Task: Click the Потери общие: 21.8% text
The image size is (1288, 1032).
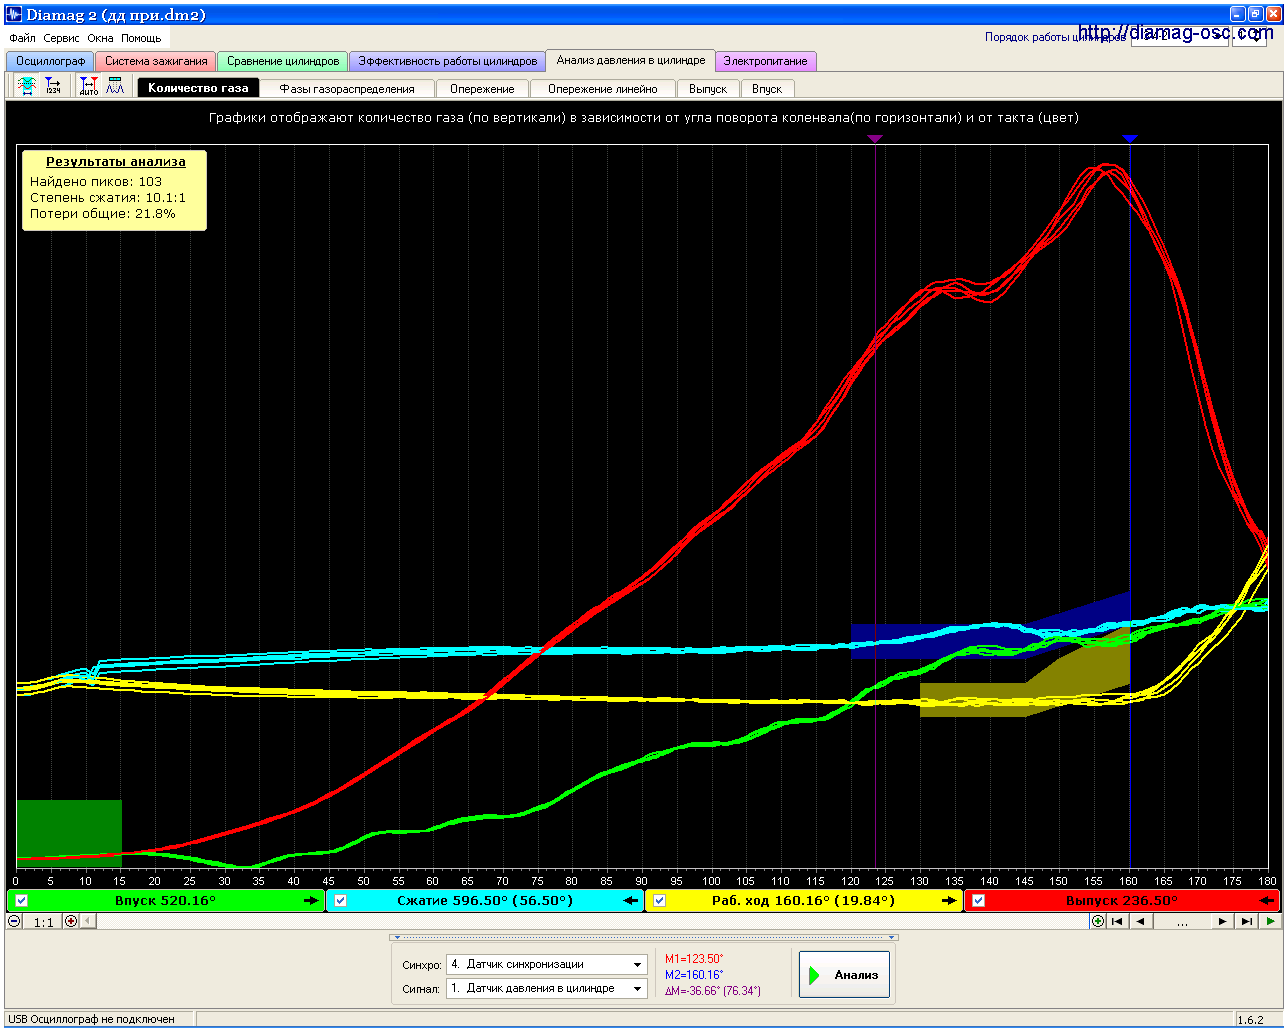Action: click(x=103, y=214)
